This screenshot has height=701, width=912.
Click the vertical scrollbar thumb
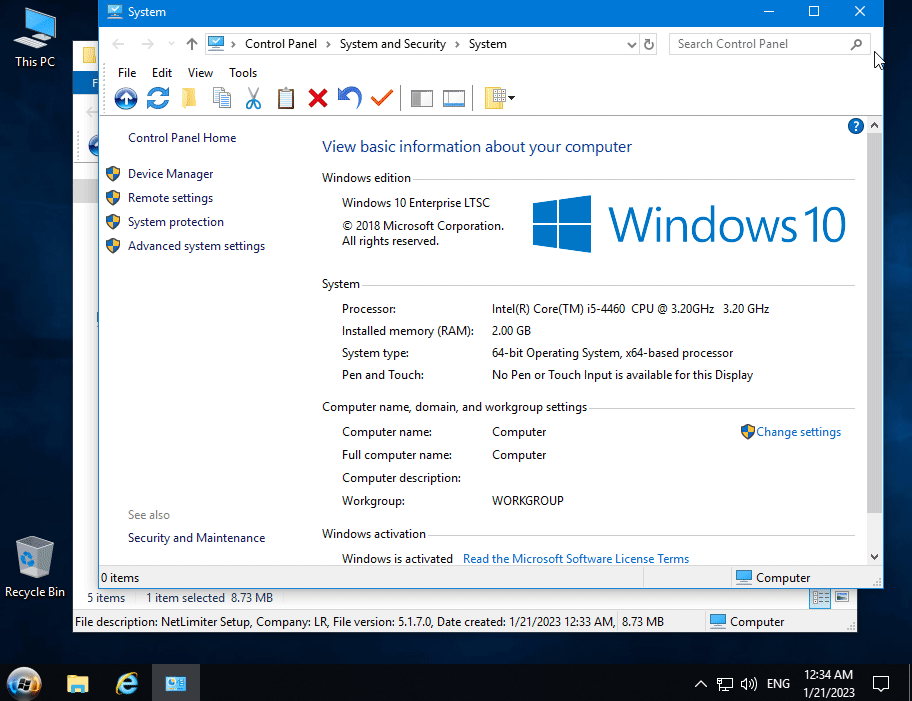(x=874, y=322)
